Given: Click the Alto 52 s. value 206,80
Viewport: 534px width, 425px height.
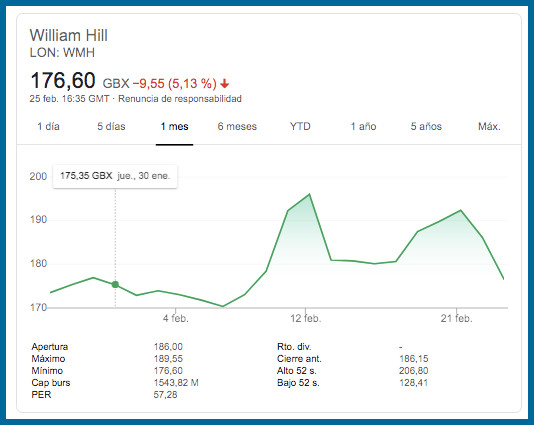Looking at the screenshot, I should [414, 371].
